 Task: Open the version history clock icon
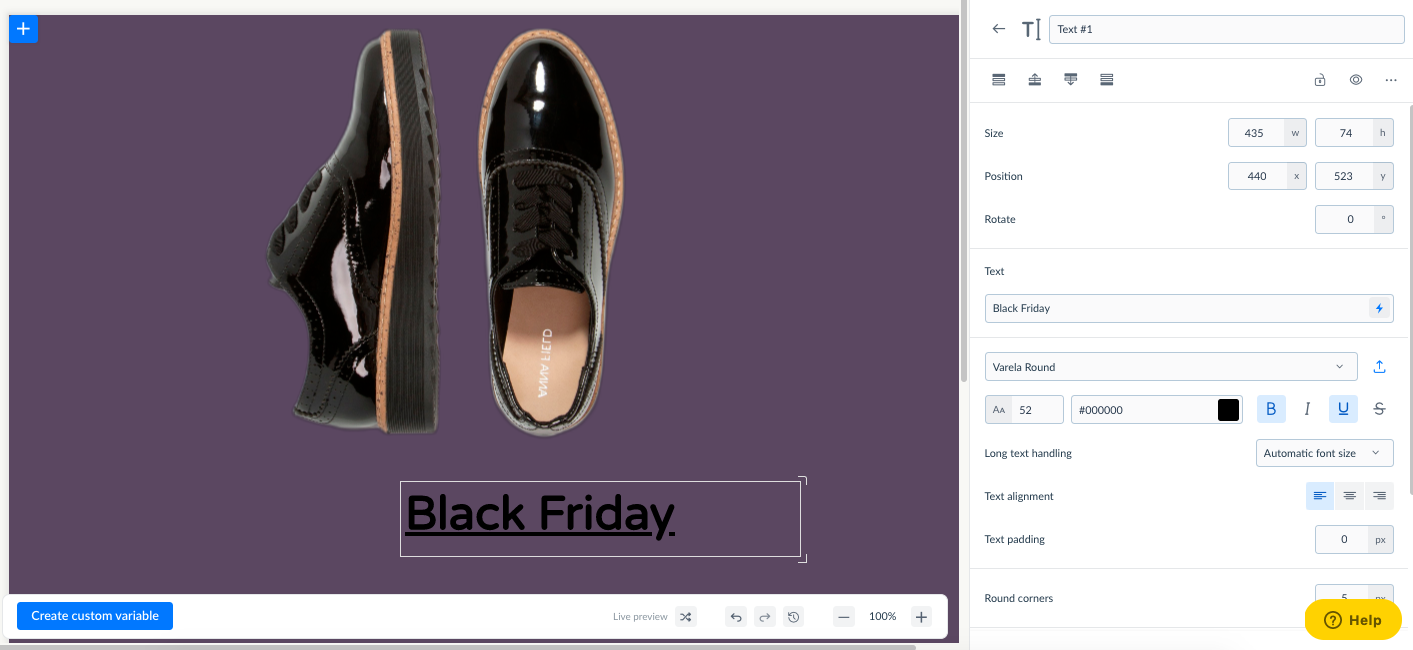(793, 617)
